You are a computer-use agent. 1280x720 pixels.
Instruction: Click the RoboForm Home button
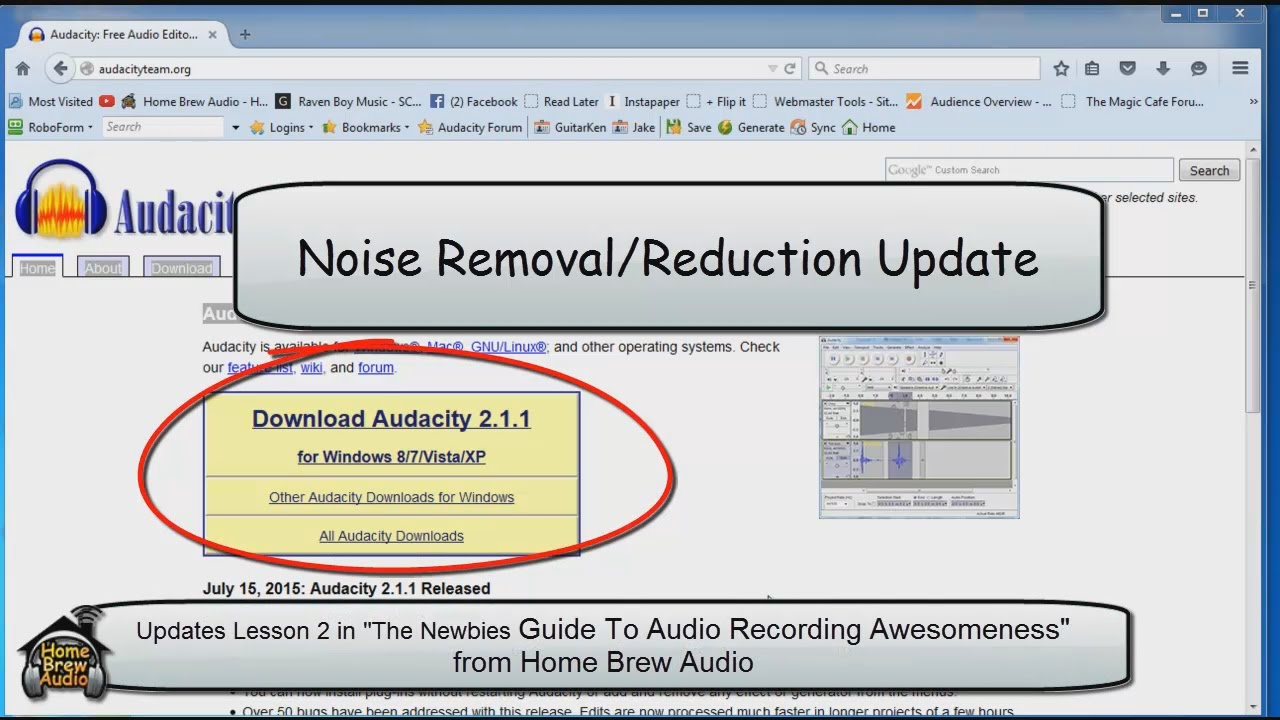(x=869, y=127)
